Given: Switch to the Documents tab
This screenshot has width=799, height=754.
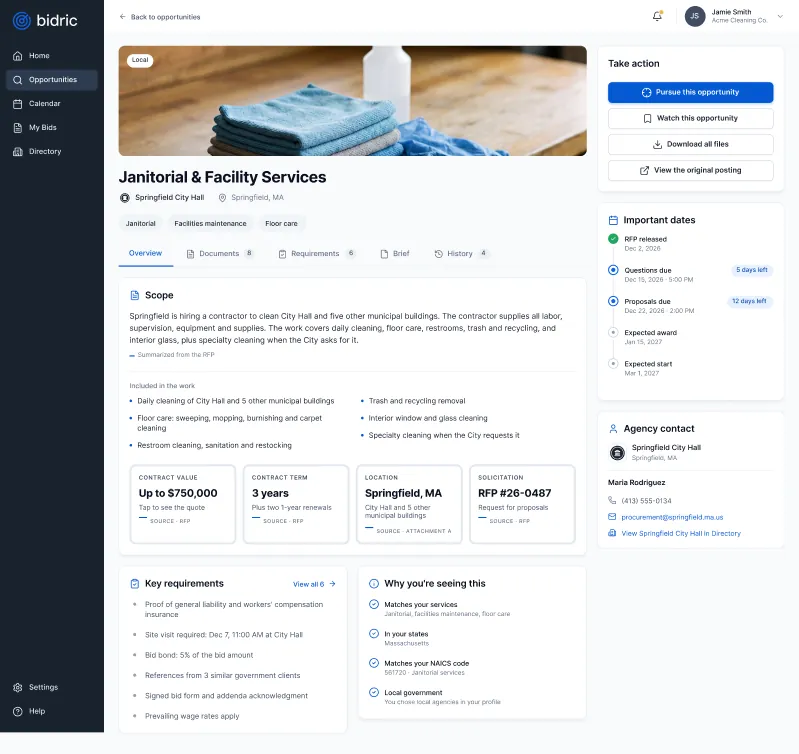Looking at the screenshot, I should [220, 254].
